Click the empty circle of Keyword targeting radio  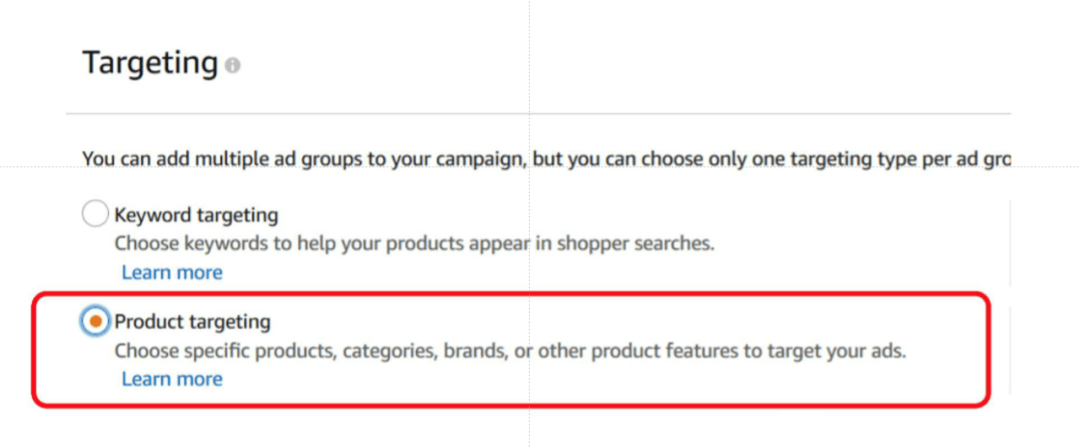(x=95, y=214)
